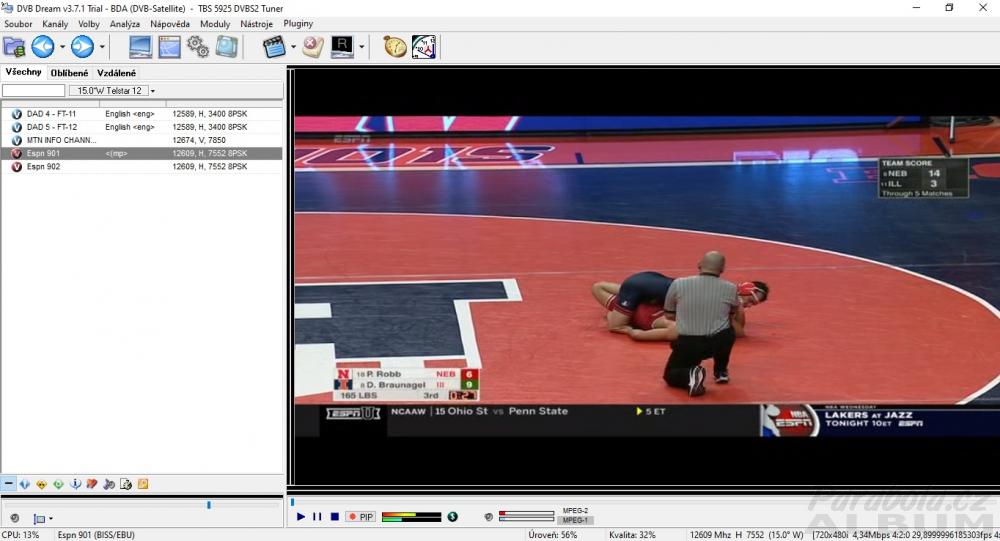Open the dropdown arrow beside the previous channel button

point(62,47)
